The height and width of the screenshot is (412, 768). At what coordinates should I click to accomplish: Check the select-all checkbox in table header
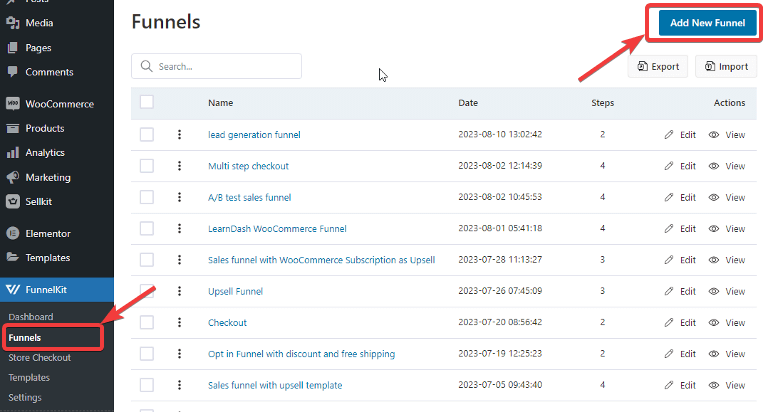pyautogui.click(x=147, y=102)
